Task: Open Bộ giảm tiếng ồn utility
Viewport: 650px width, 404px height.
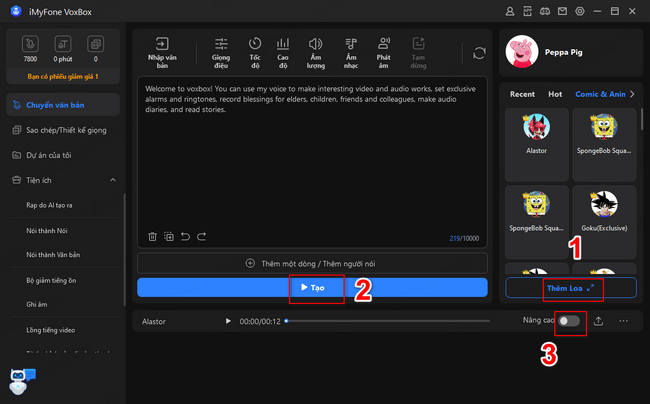Action: point(51,280)
